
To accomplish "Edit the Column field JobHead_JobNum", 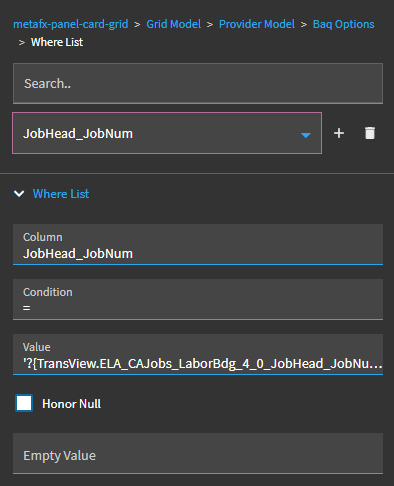I will [x=198, y=245].
